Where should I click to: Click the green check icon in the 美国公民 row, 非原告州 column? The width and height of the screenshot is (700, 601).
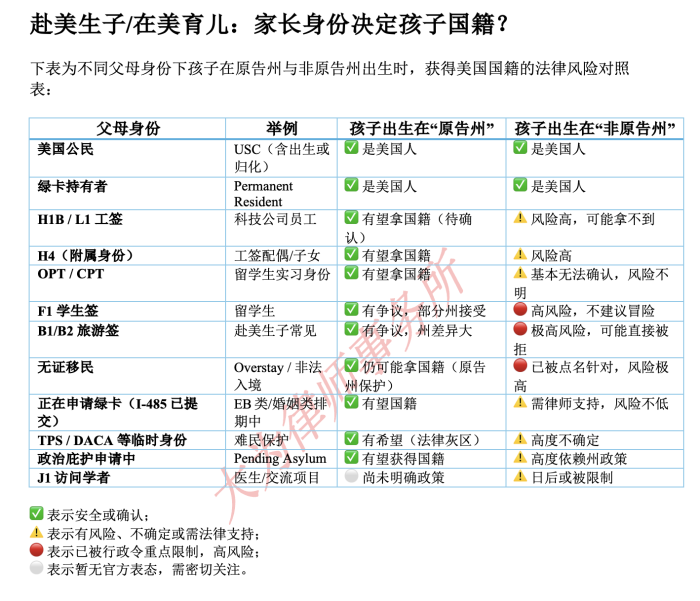click(x=520, y=147)
